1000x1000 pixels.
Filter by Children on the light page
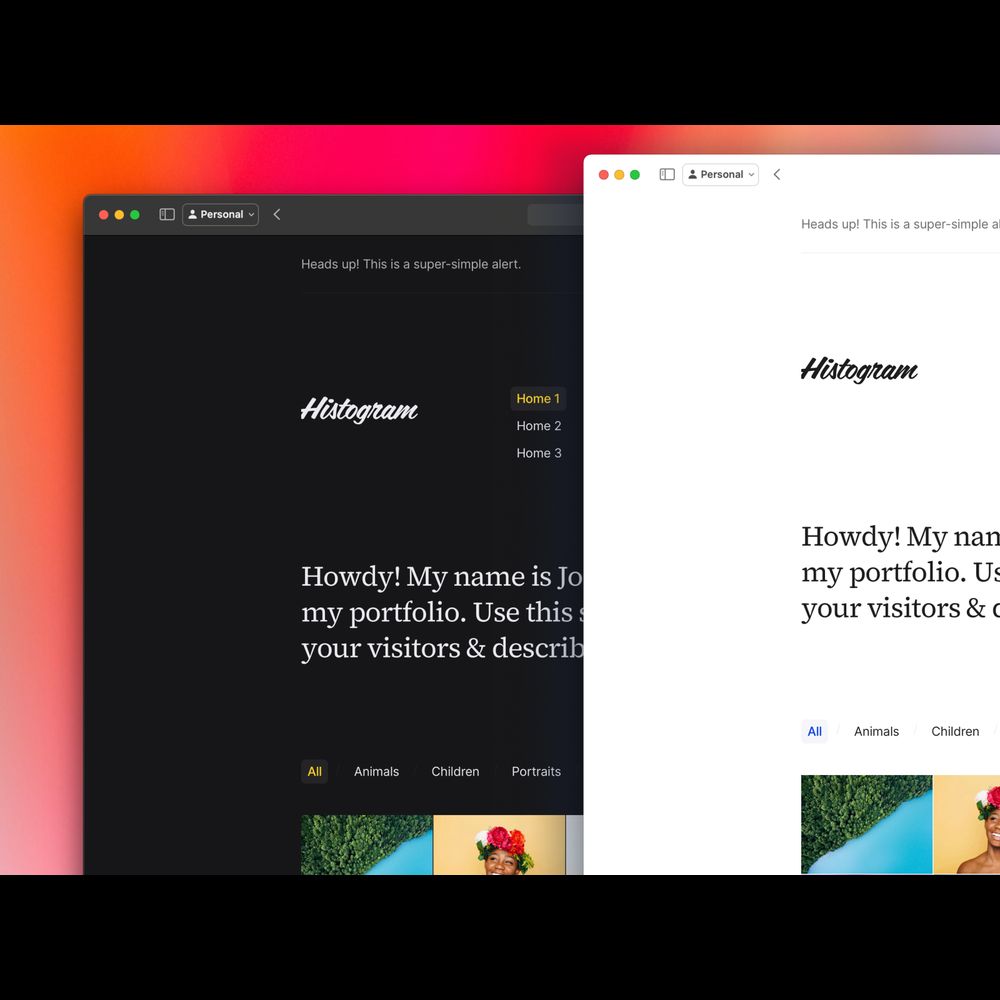[x=955, y=731]
